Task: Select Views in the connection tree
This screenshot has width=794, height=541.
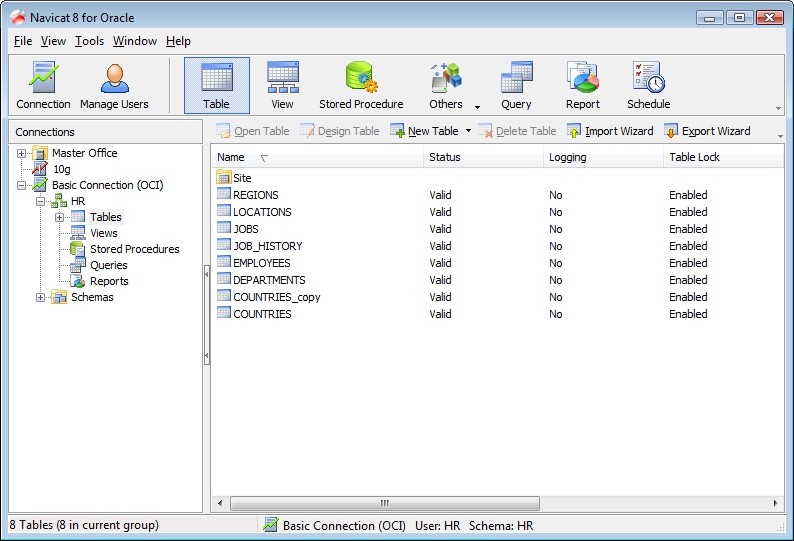Action: point(104,233)
